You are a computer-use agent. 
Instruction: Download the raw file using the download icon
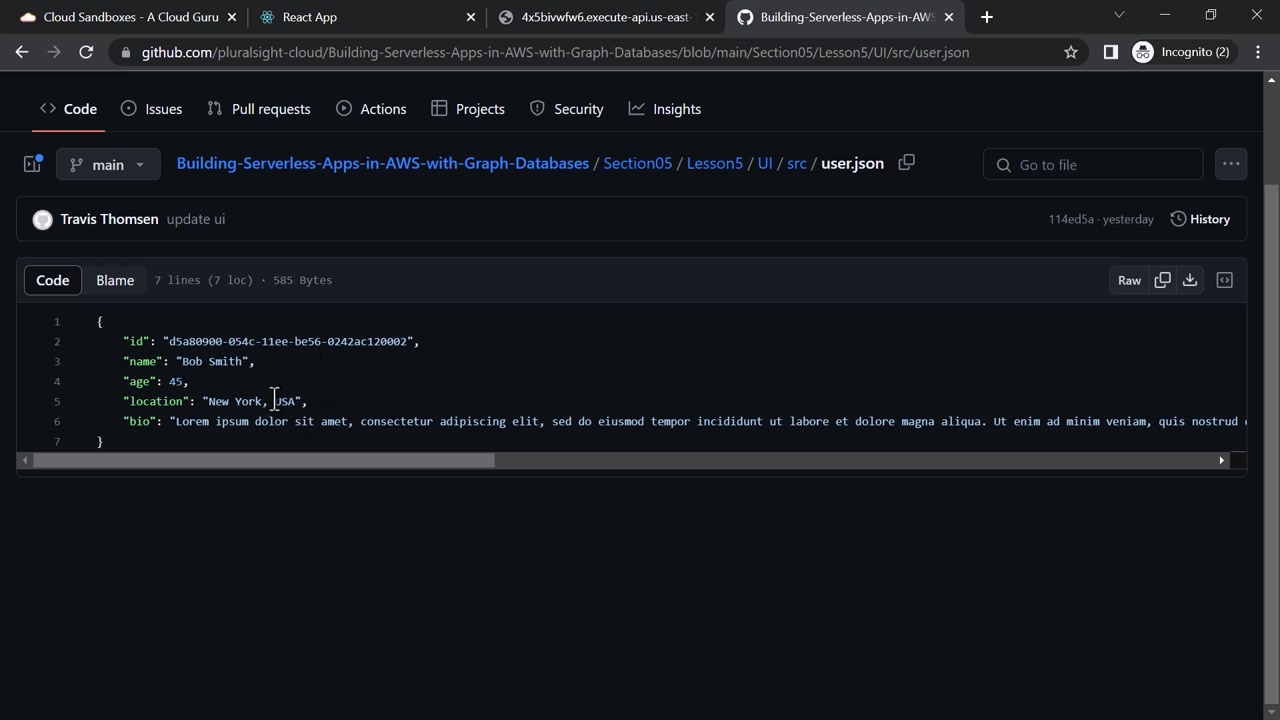pos(1190,280)
